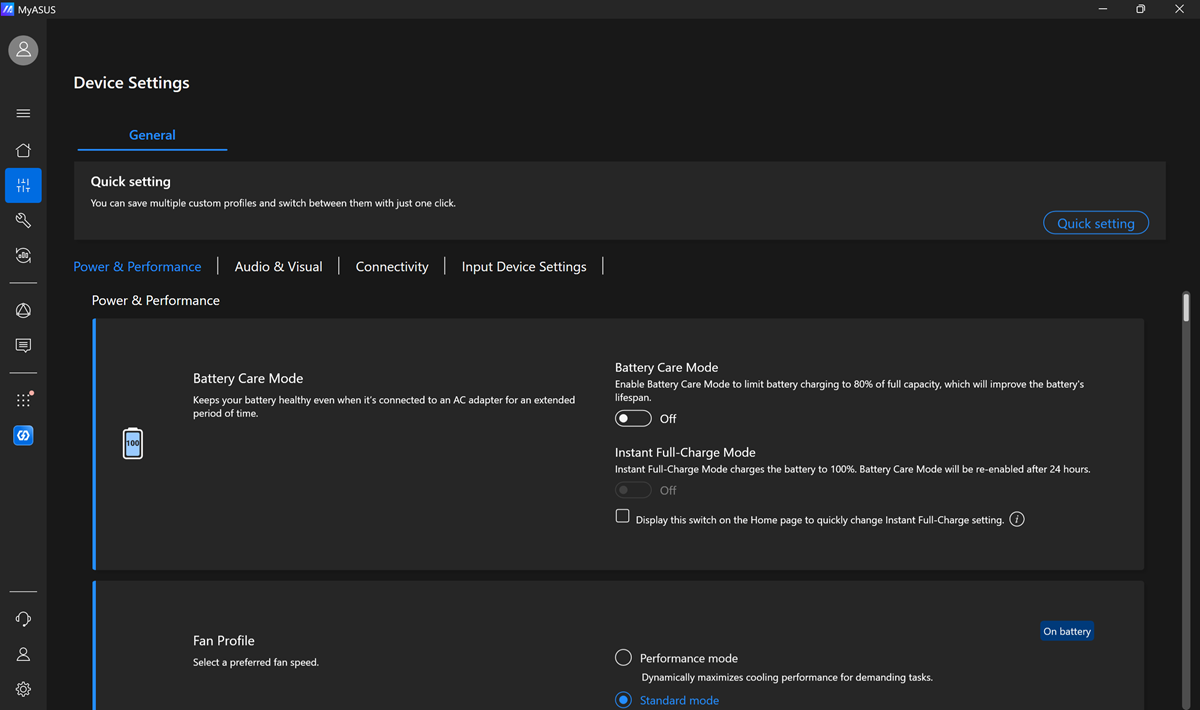Click the info icon beside Instant Full-Charge setting
This screenshot has height=710, width=1200.
(1017, 519)
